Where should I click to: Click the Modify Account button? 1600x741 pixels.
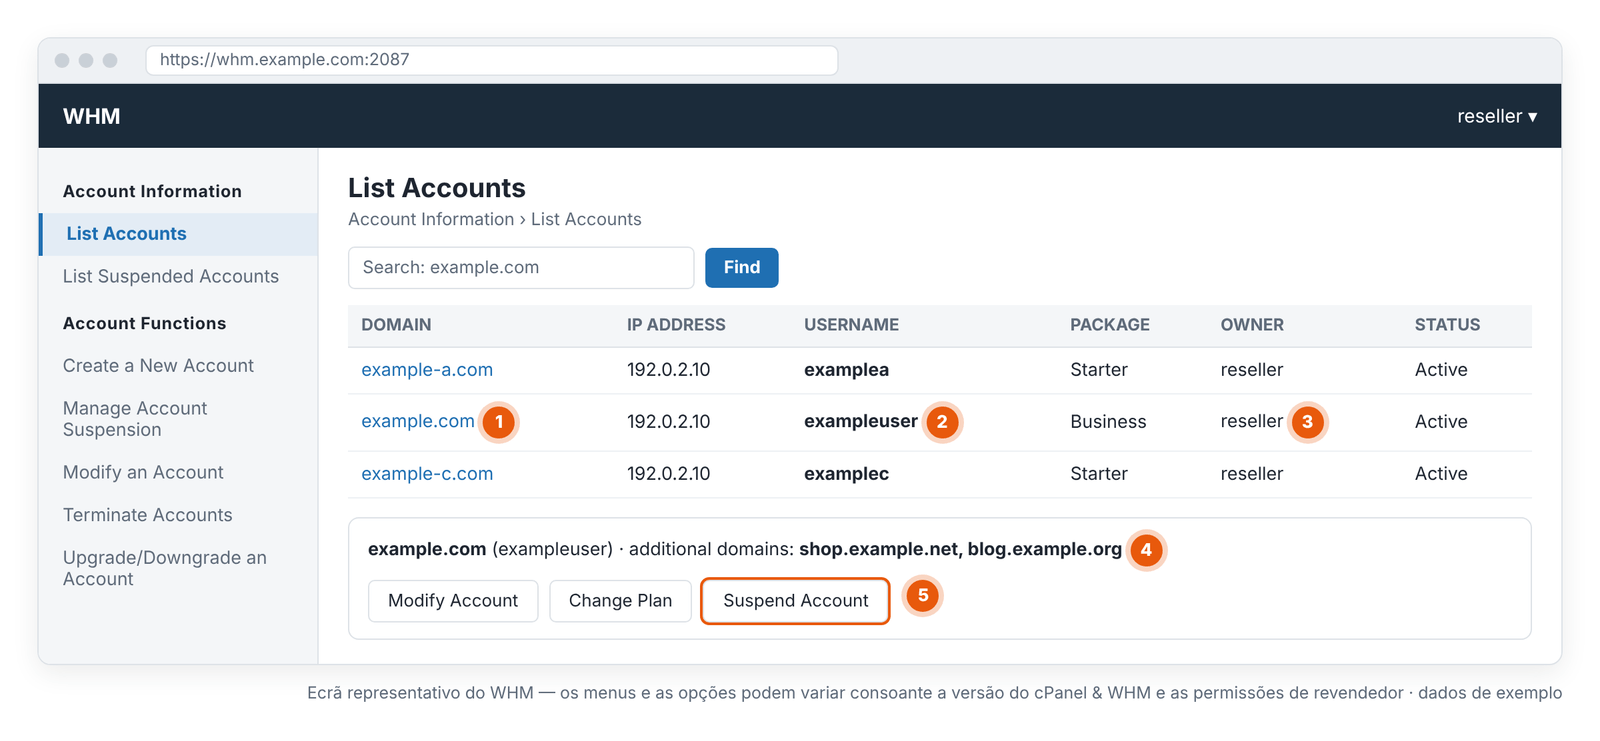453,601
